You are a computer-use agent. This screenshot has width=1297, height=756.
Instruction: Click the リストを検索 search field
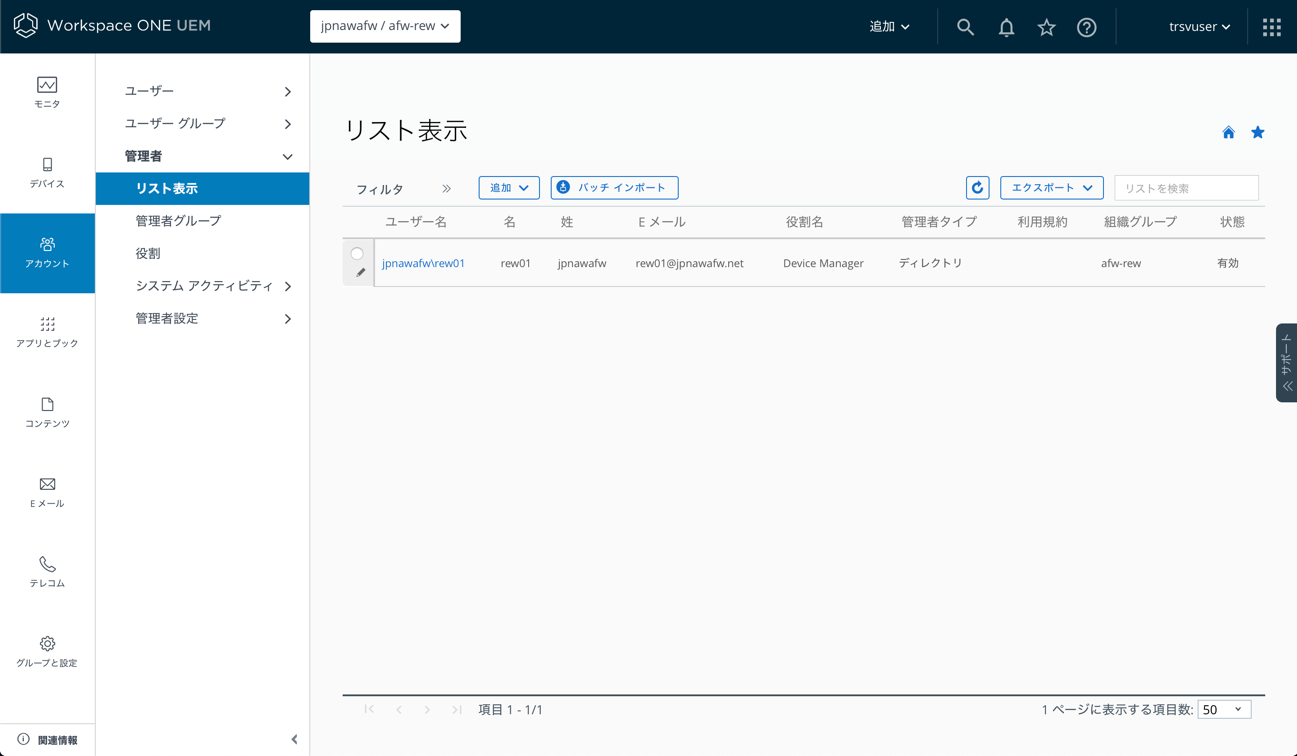click(1186, 188)
